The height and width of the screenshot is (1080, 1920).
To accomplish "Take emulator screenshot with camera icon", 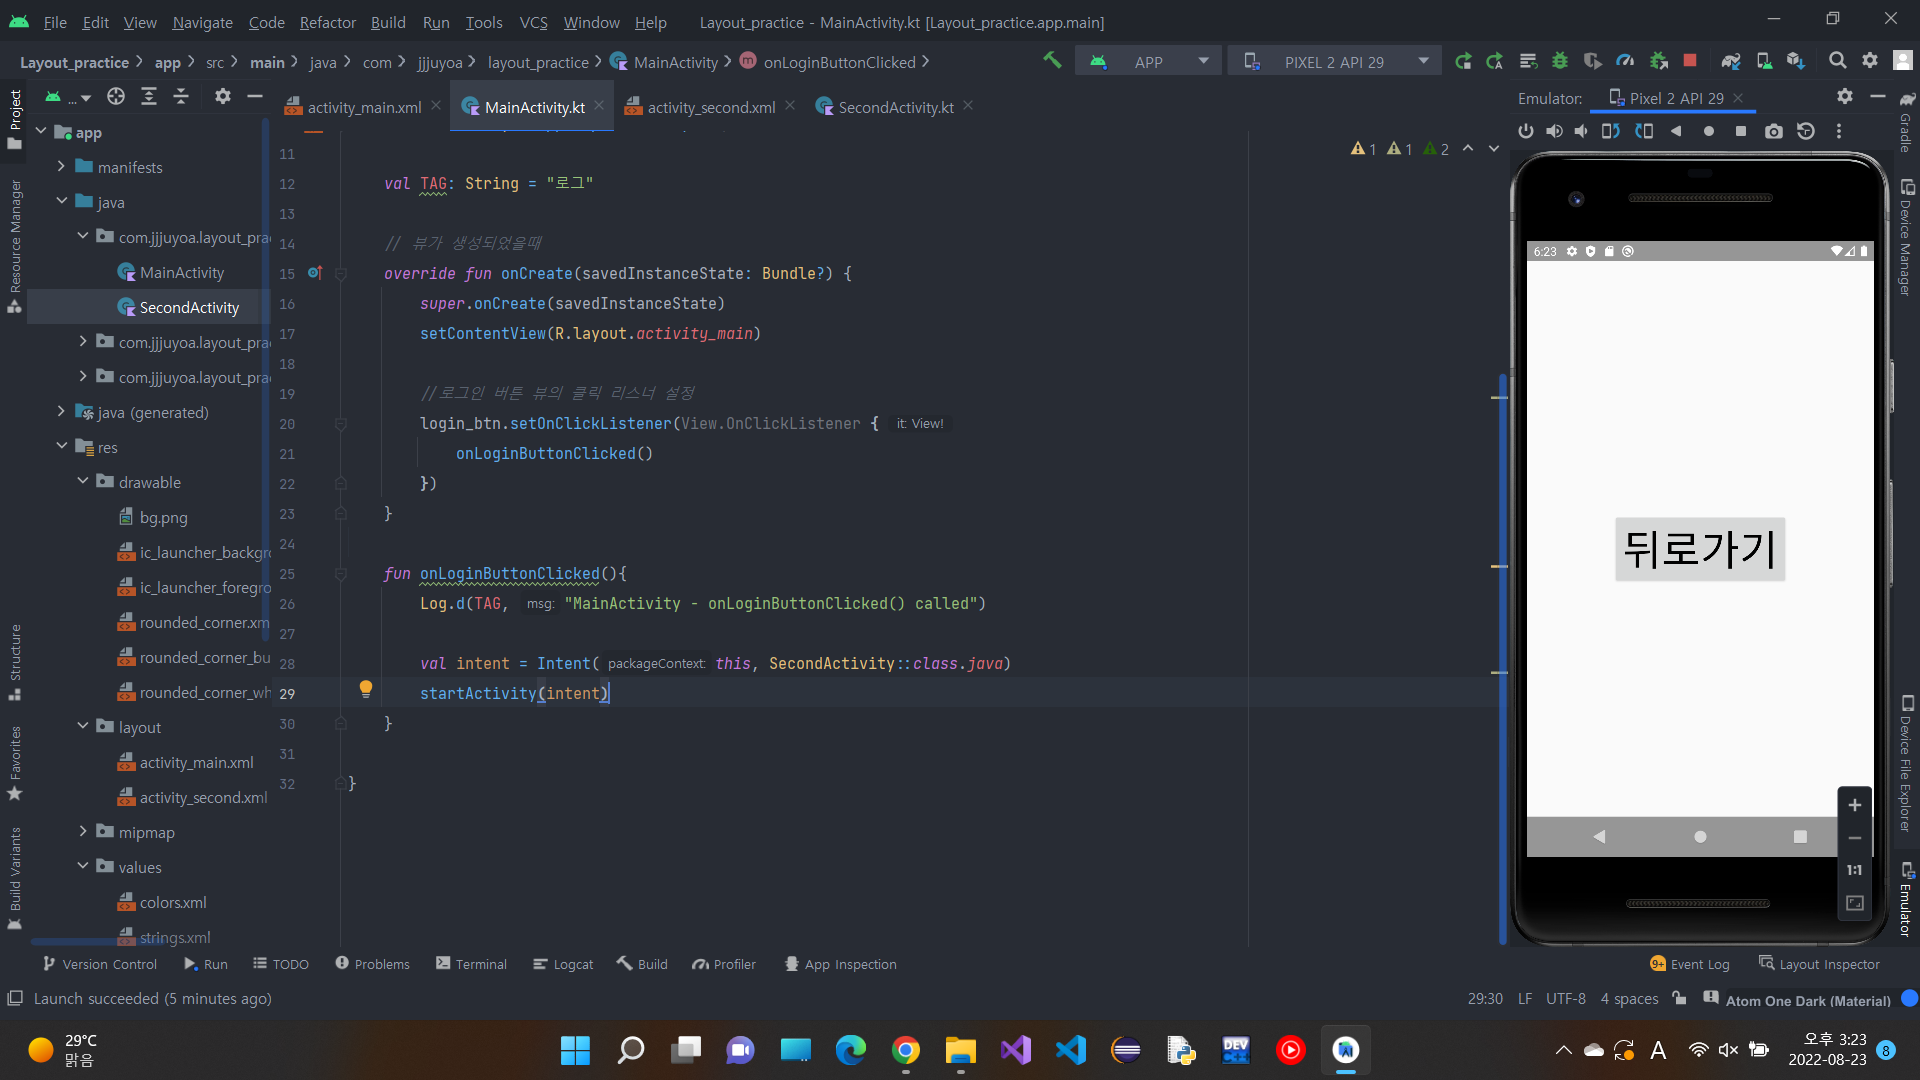I will pos(1773,131).
